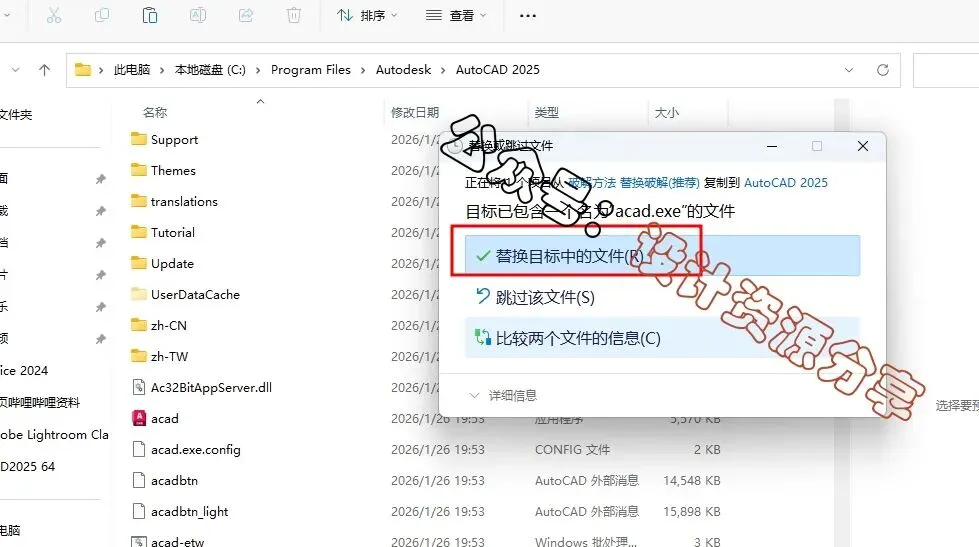Close the replace or skip dialog

click(x=863, y=146)
